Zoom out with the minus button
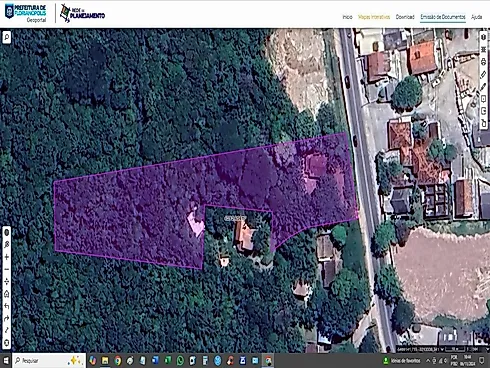The image size is (490, 368). click(x=7, y=269)
